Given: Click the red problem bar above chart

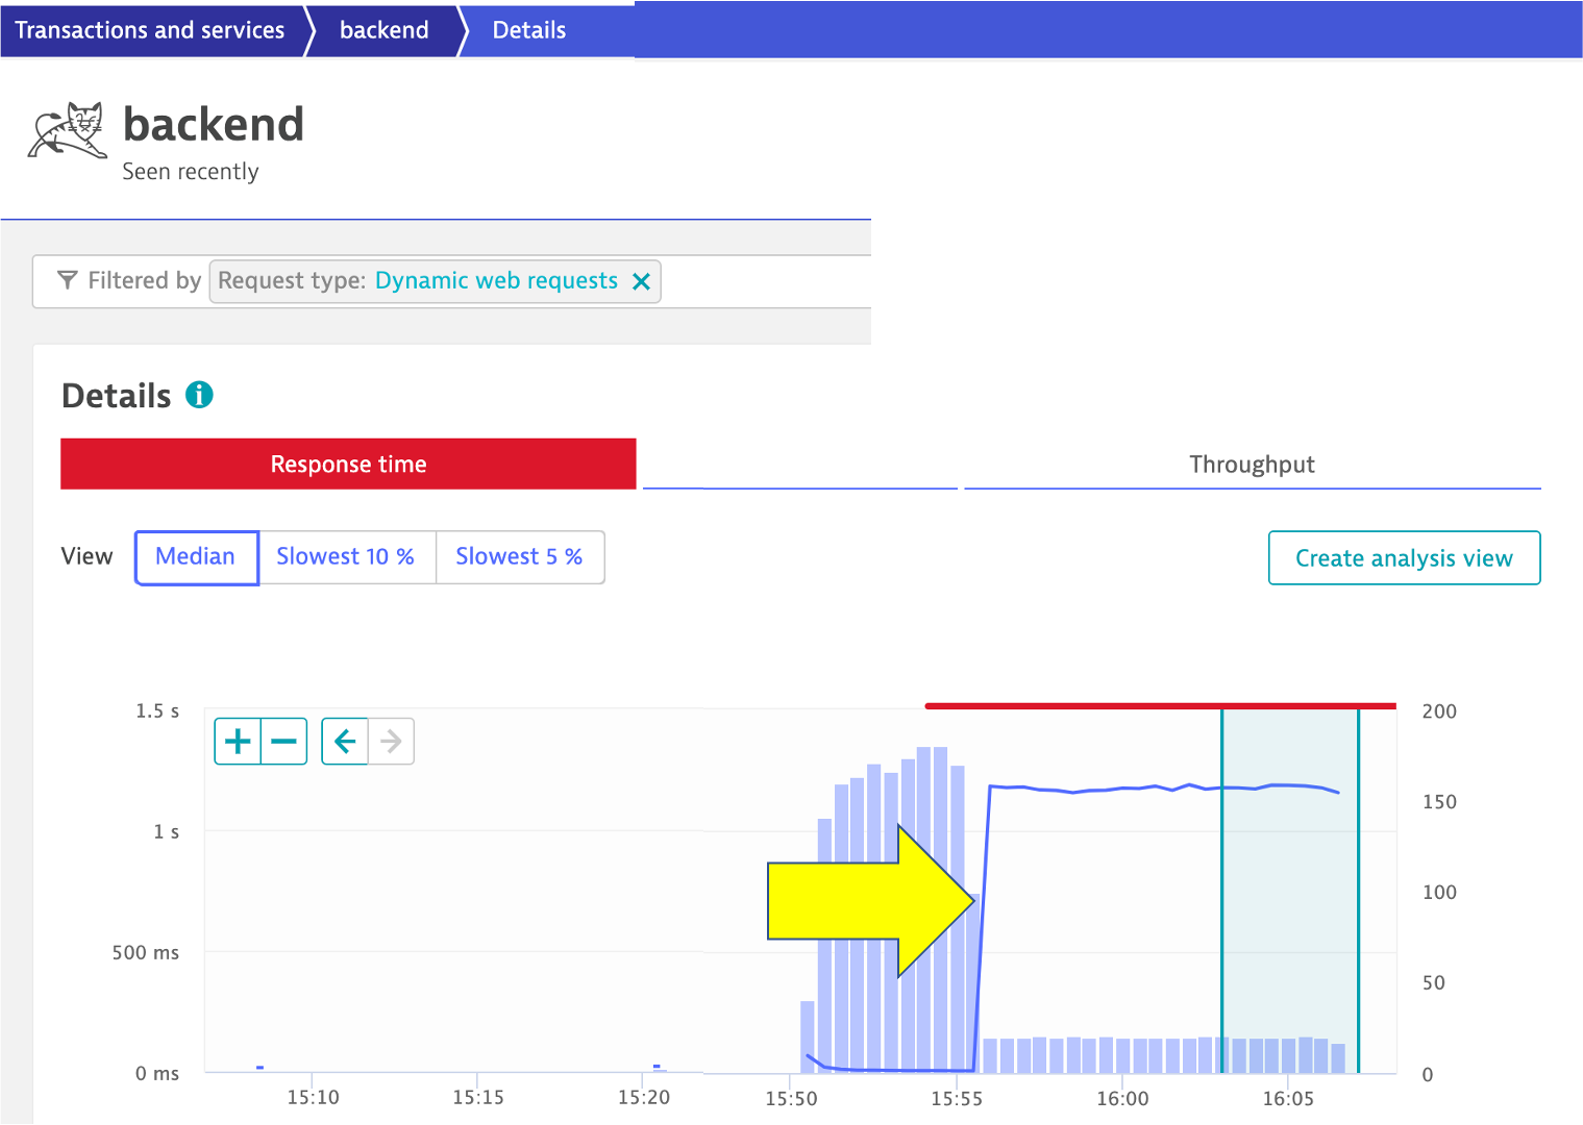Looking at the screenshot, I should 1160,706.
